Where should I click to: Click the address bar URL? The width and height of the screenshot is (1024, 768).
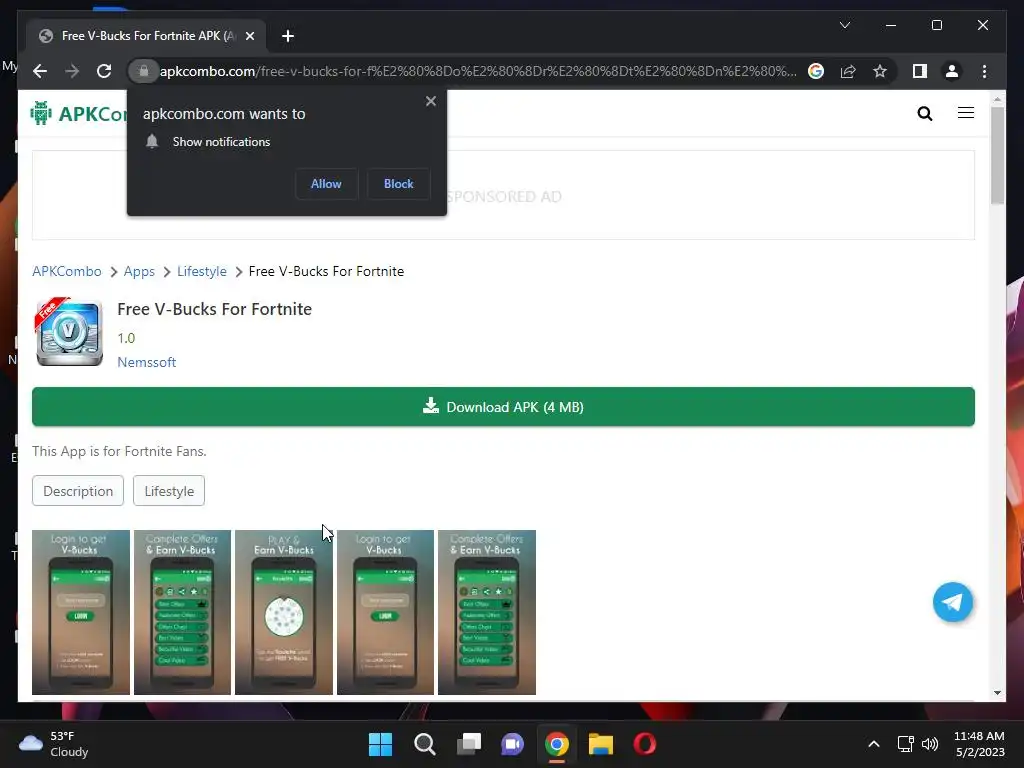pos(478,71)
